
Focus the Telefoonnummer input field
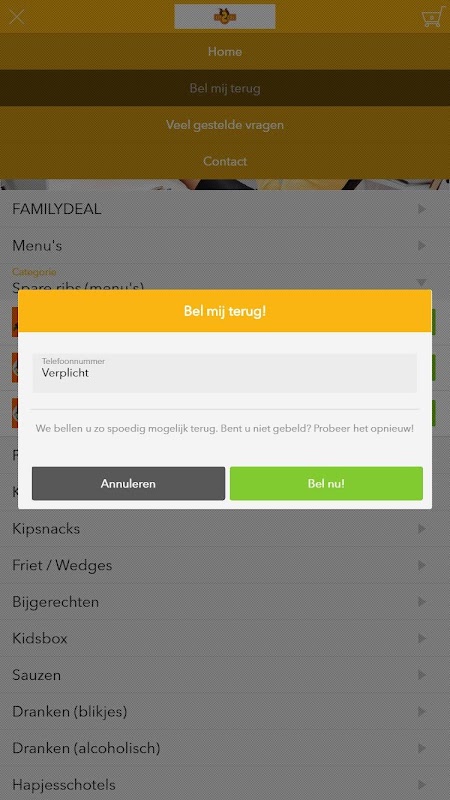pyautogui.click(x=224, y=373)
